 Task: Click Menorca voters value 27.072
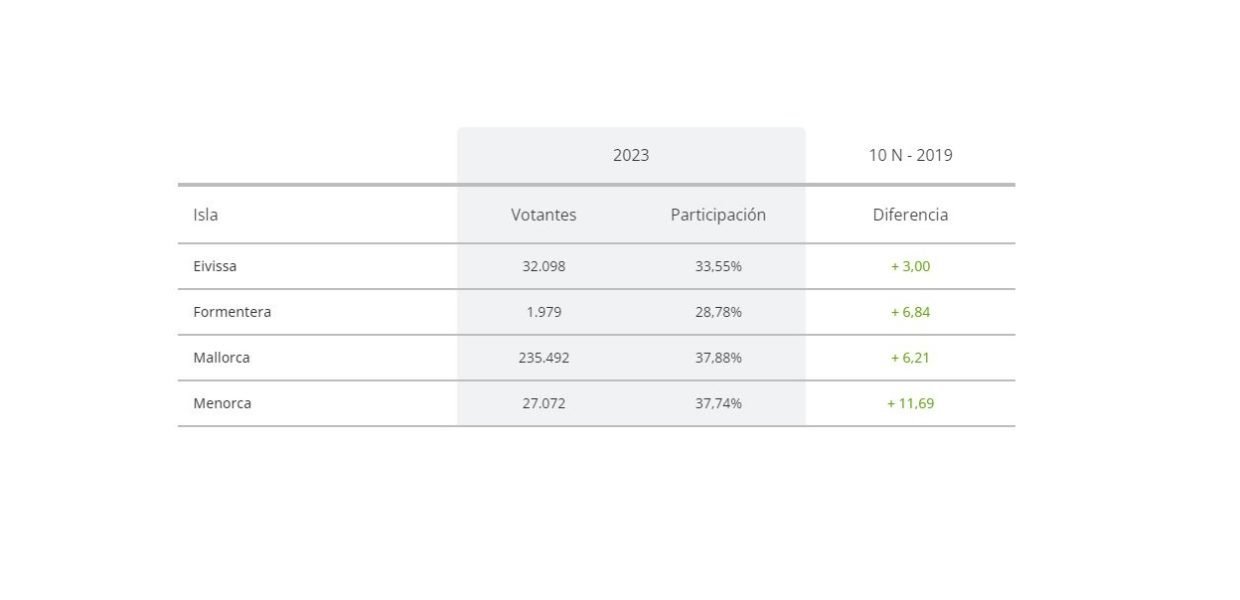click(x=544, y=403)
